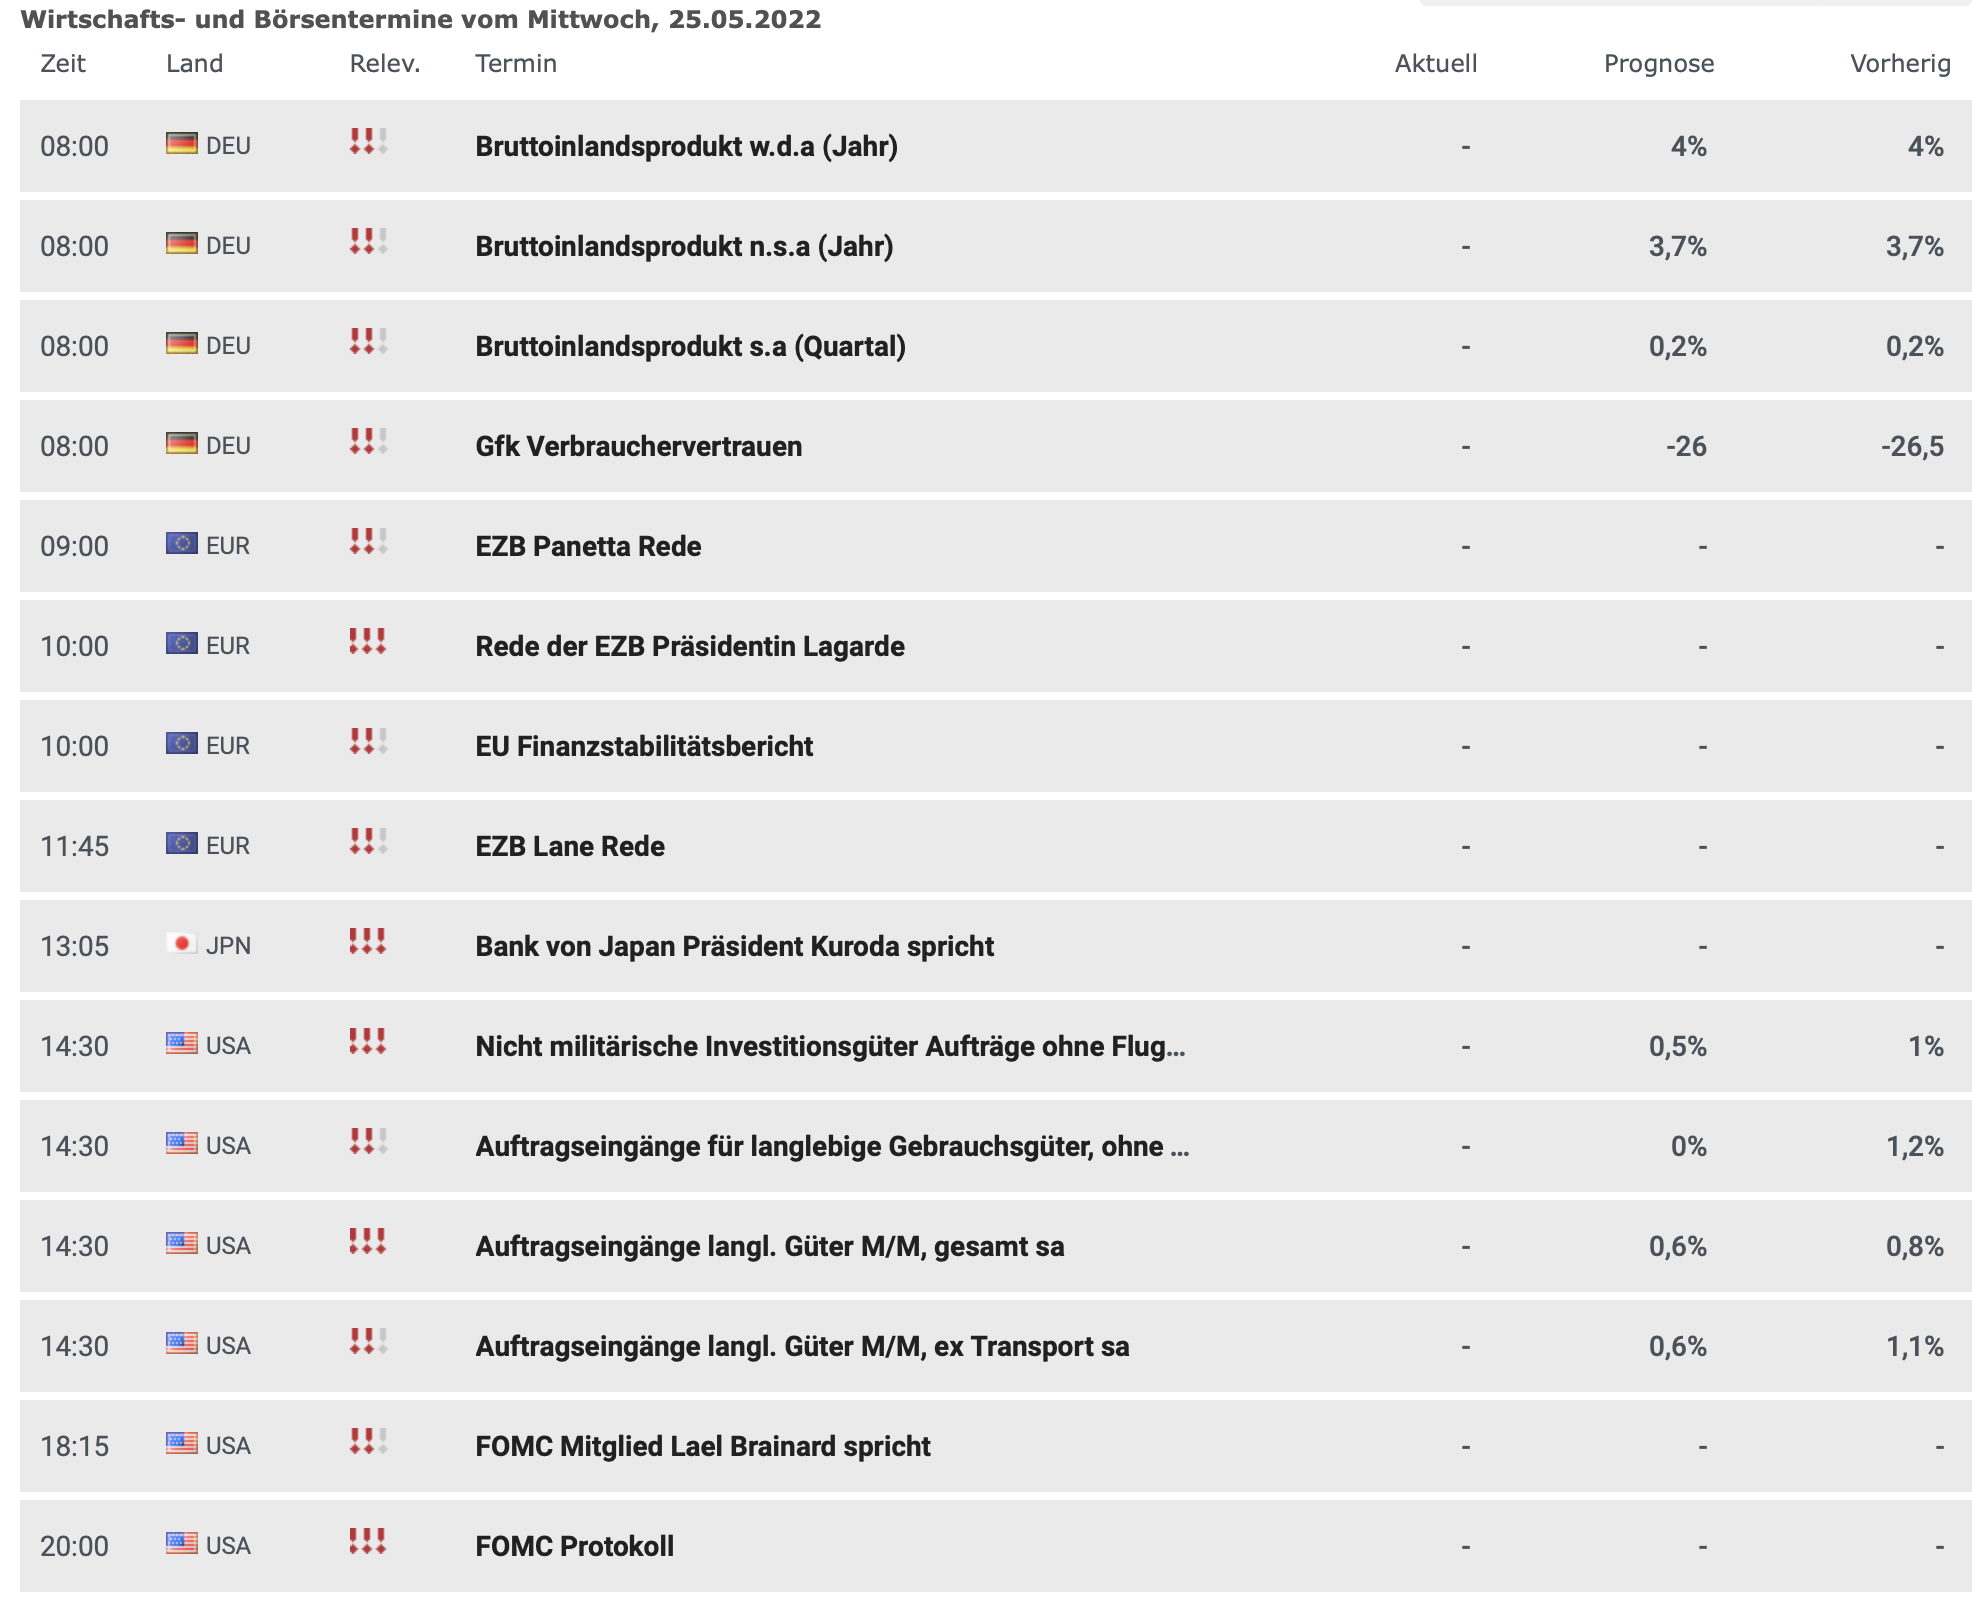The height and width of the screenshot is (1606, 1980).
Task: Click relevance marks of the Kuroda row
Action: [367, 941]
